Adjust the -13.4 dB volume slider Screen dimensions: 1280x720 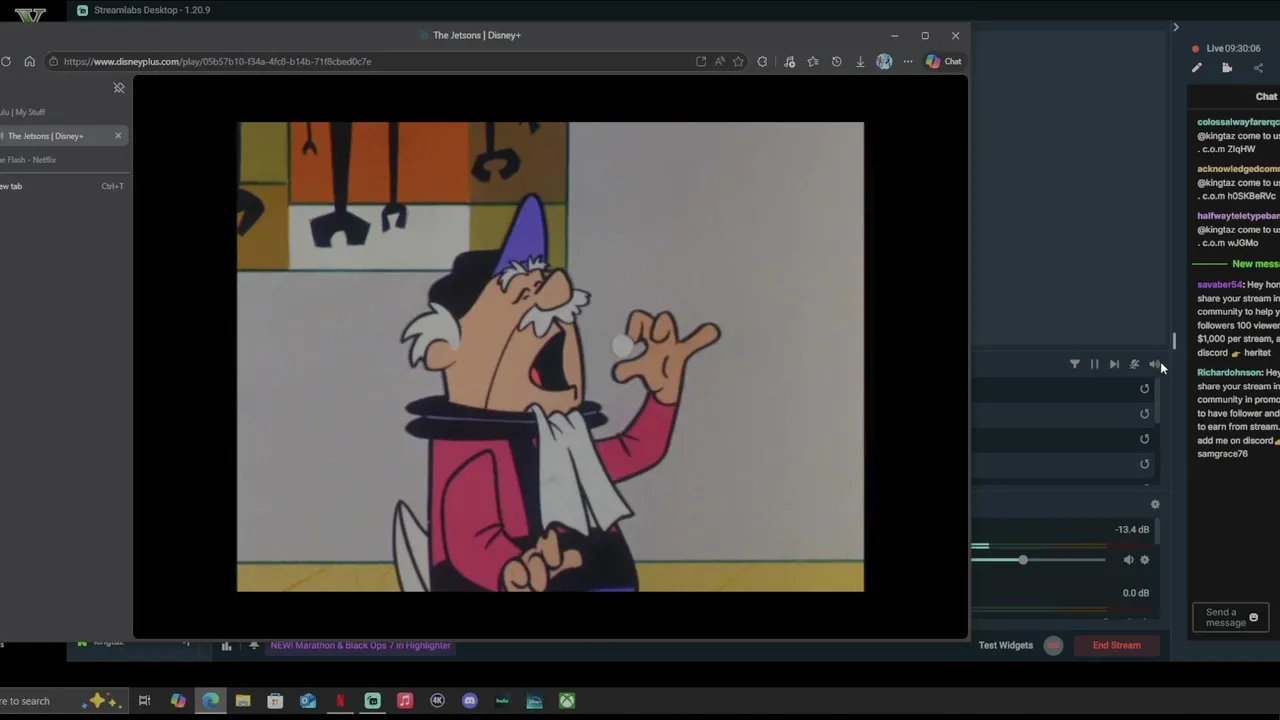coord(1023,560)
